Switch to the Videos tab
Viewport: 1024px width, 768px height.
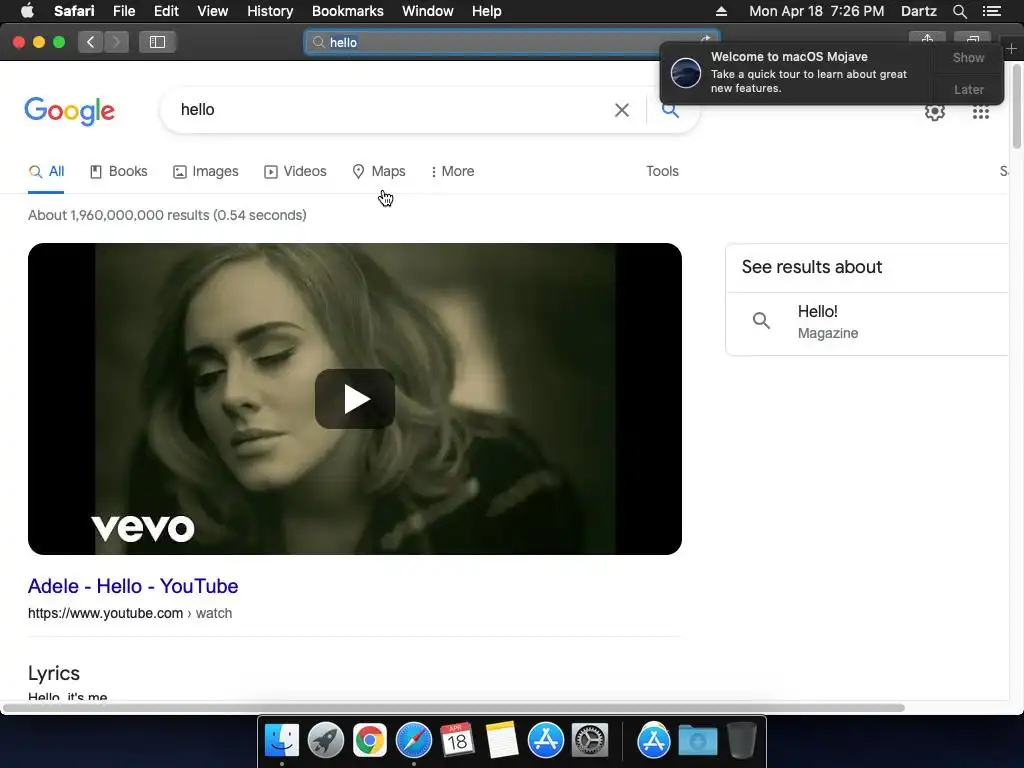tap(295, 172)
